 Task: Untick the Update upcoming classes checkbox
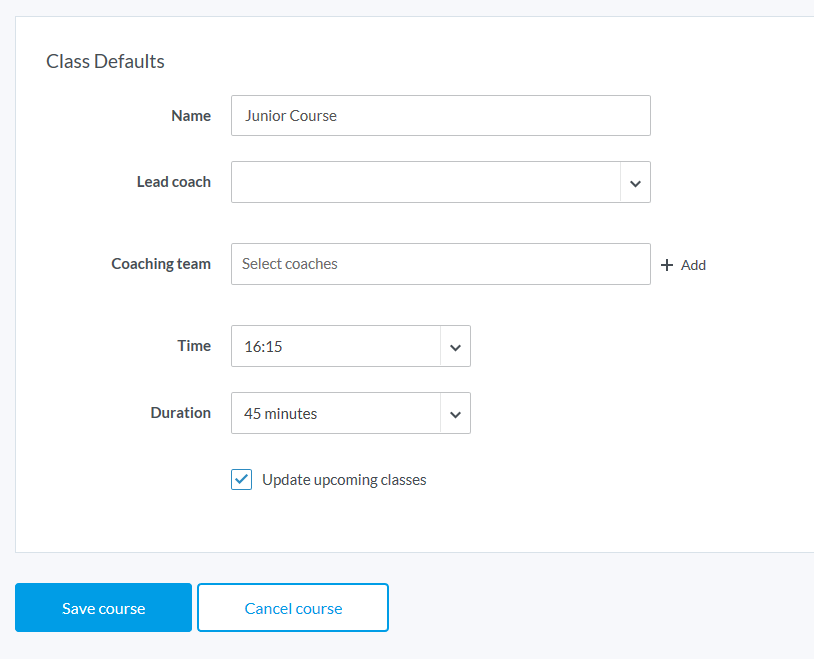pos(242,480)
